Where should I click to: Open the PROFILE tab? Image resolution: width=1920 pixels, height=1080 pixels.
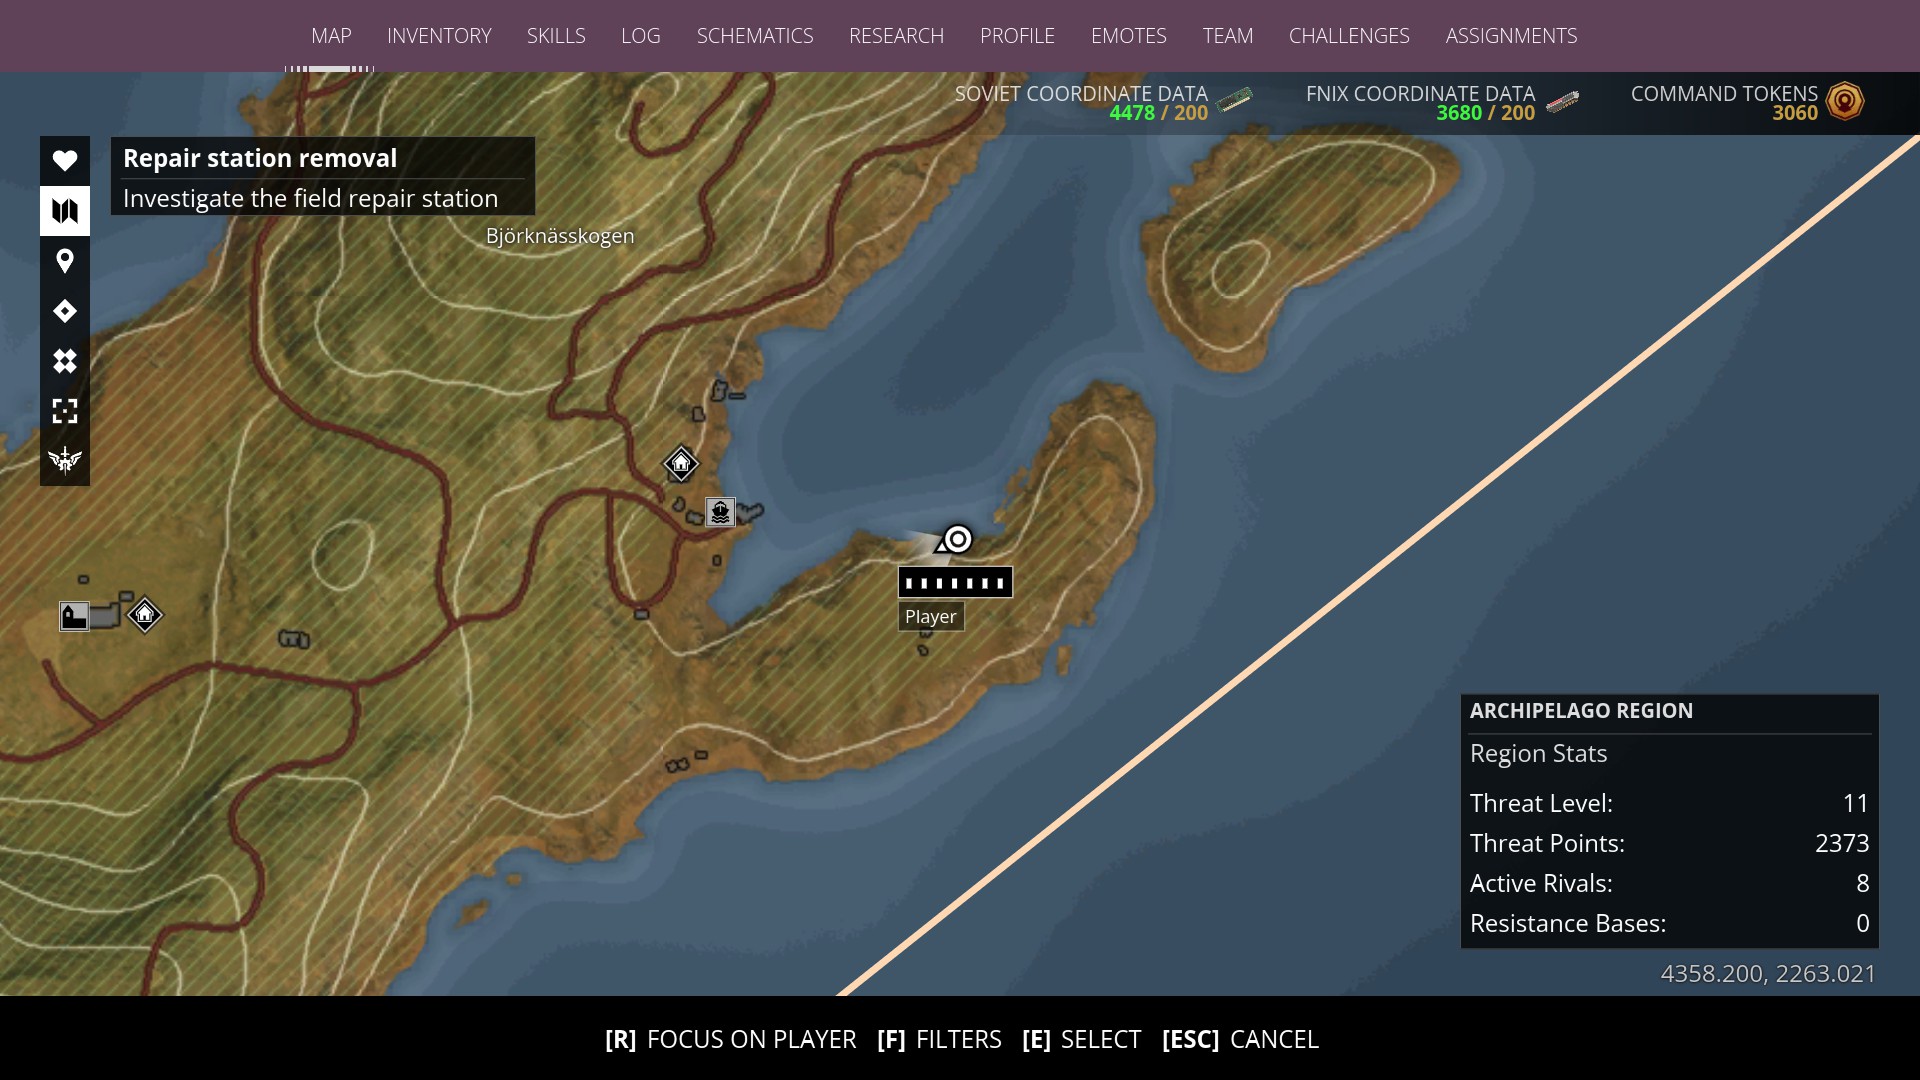(x=1017, y=36)
